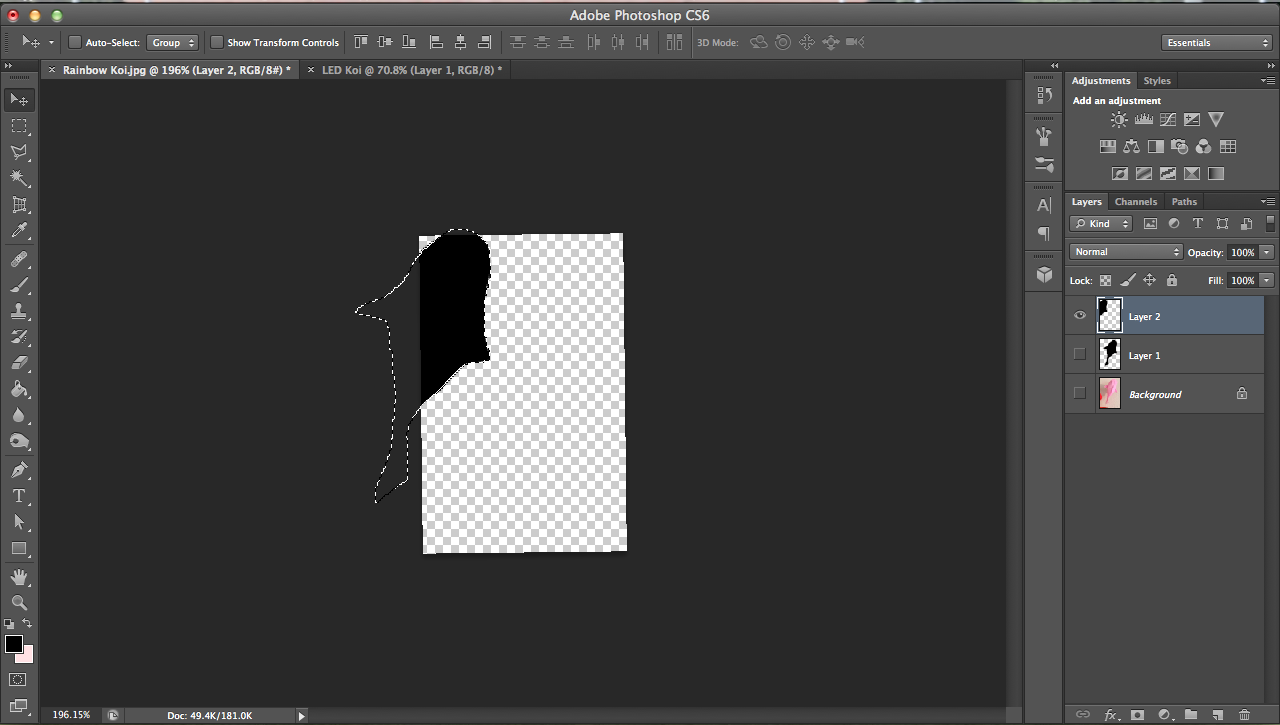Select the Lasso tool
Image resolution: width=1280 pixels, height=725 pixels.
tap(18, 151)
